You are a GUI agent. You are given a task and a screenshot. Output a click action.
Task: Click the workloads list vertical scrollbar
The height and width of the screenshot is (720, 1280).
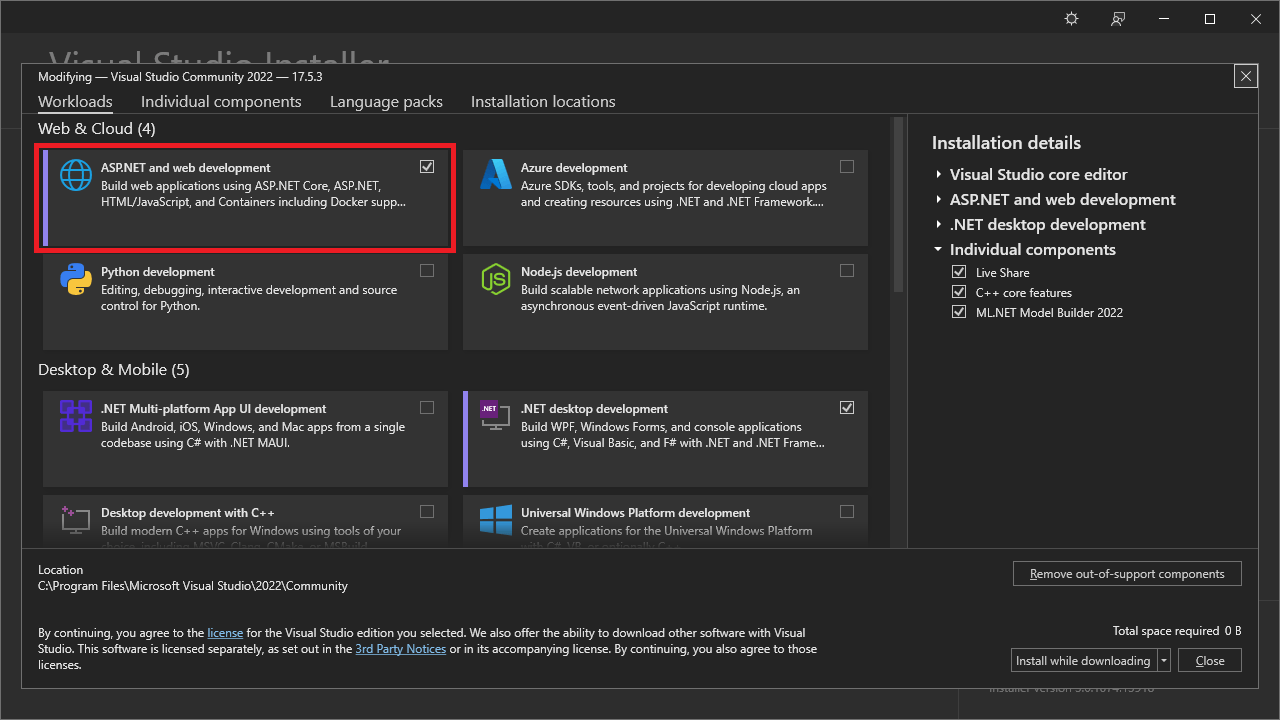[898, 205]
